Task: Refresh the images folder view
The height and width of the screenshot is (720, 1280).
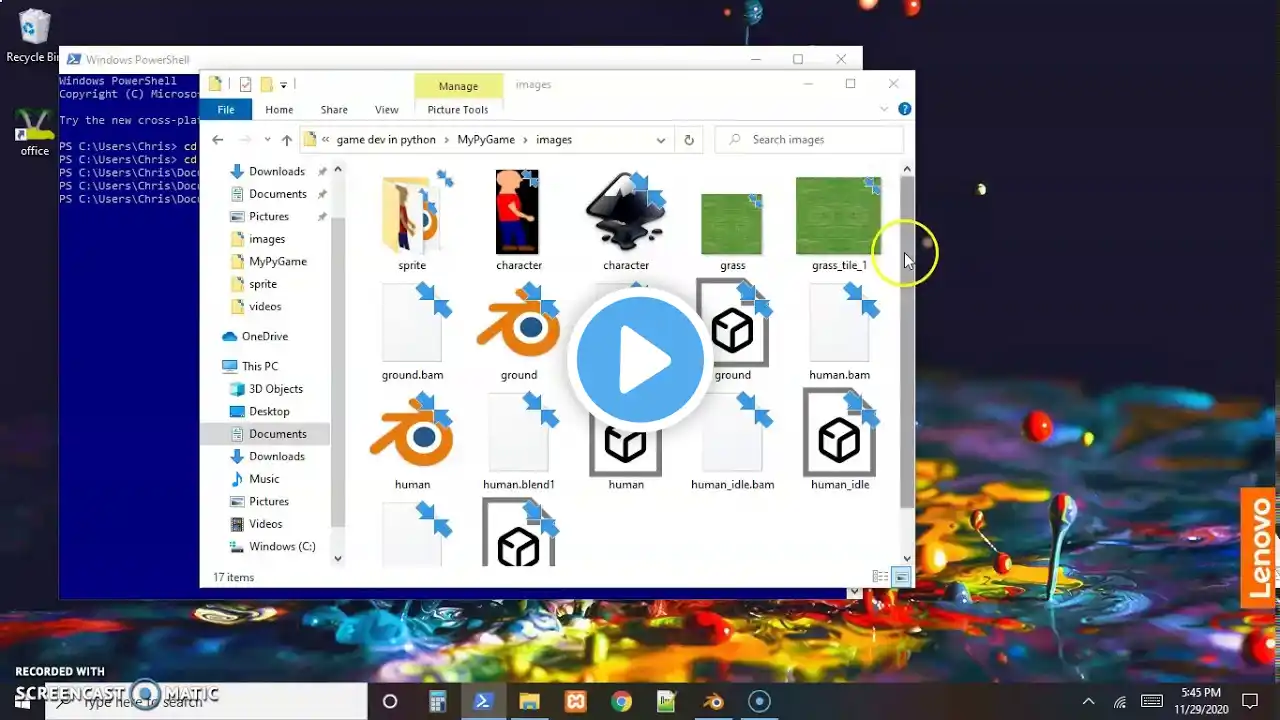Action: [689, 140]
